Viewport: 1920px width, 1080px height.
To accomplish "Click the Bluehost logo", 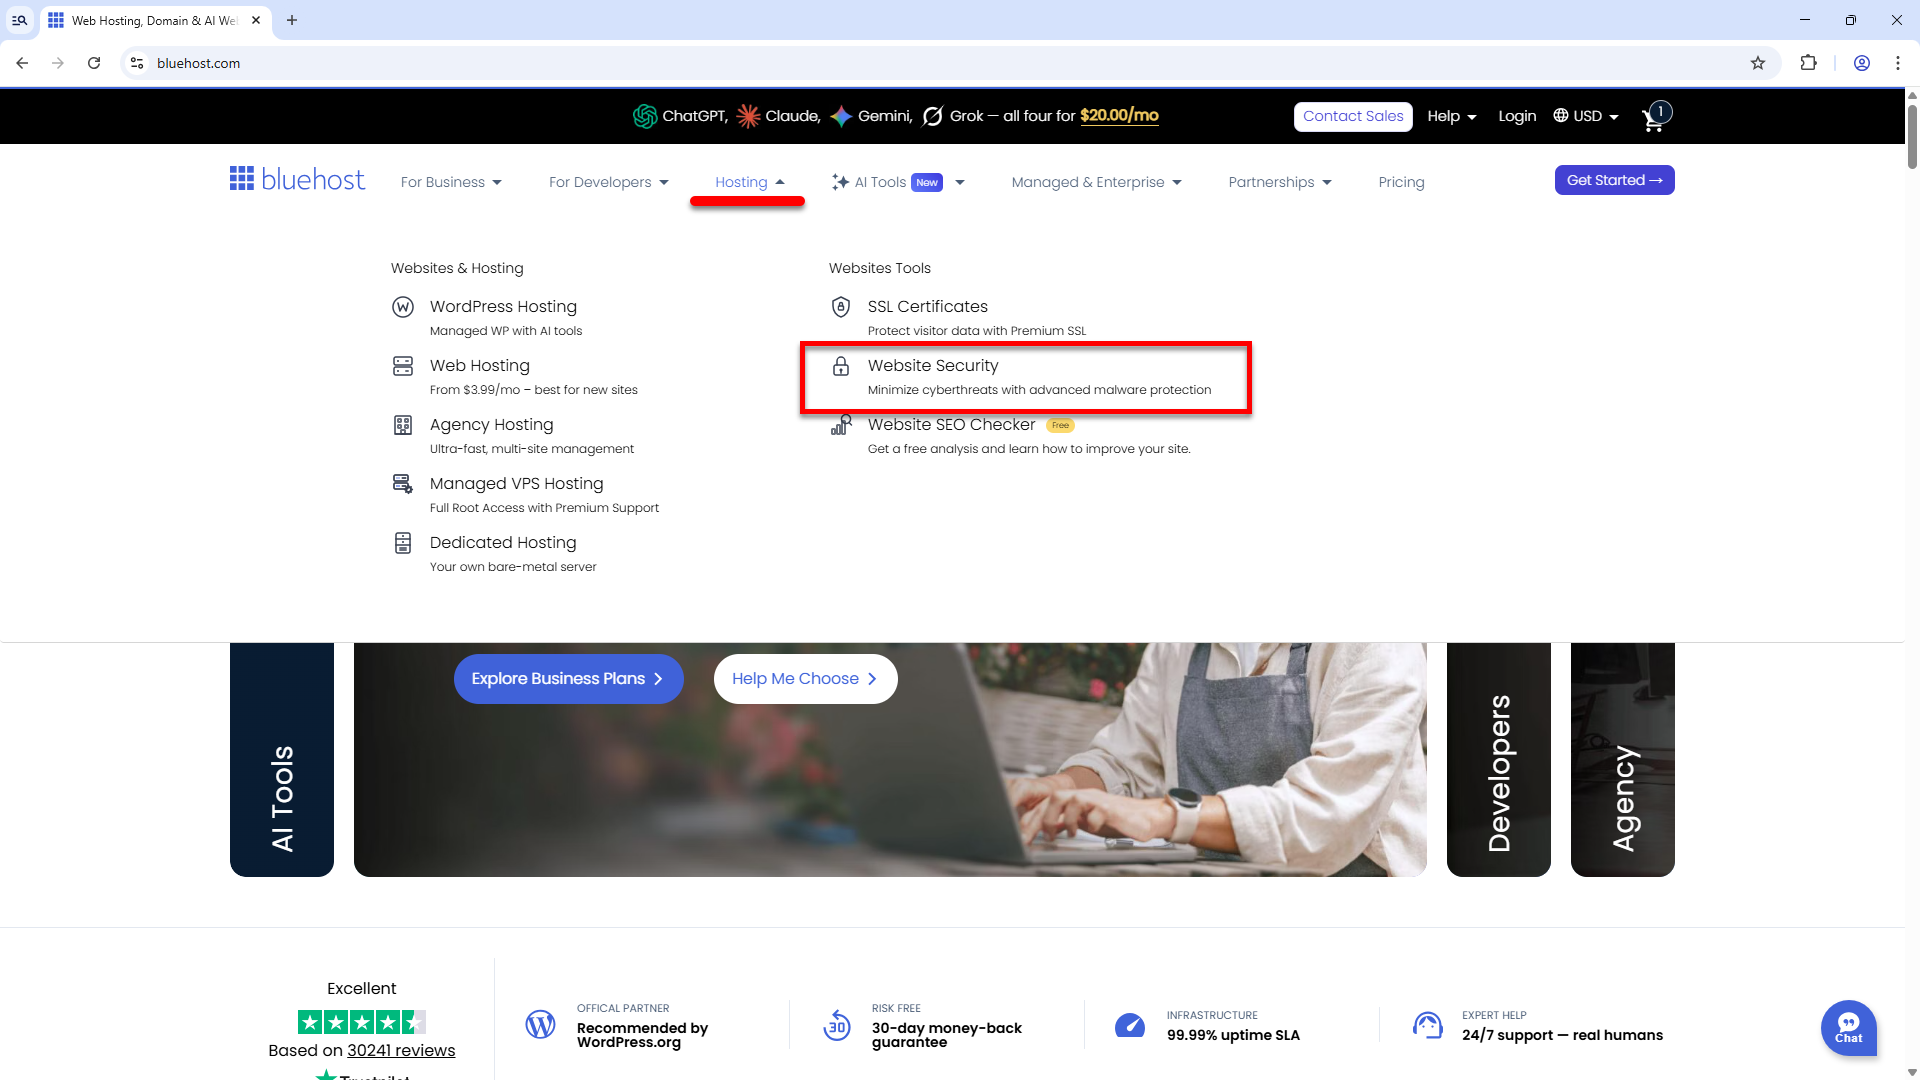I will pyautogui.click(x=297, y=180).
